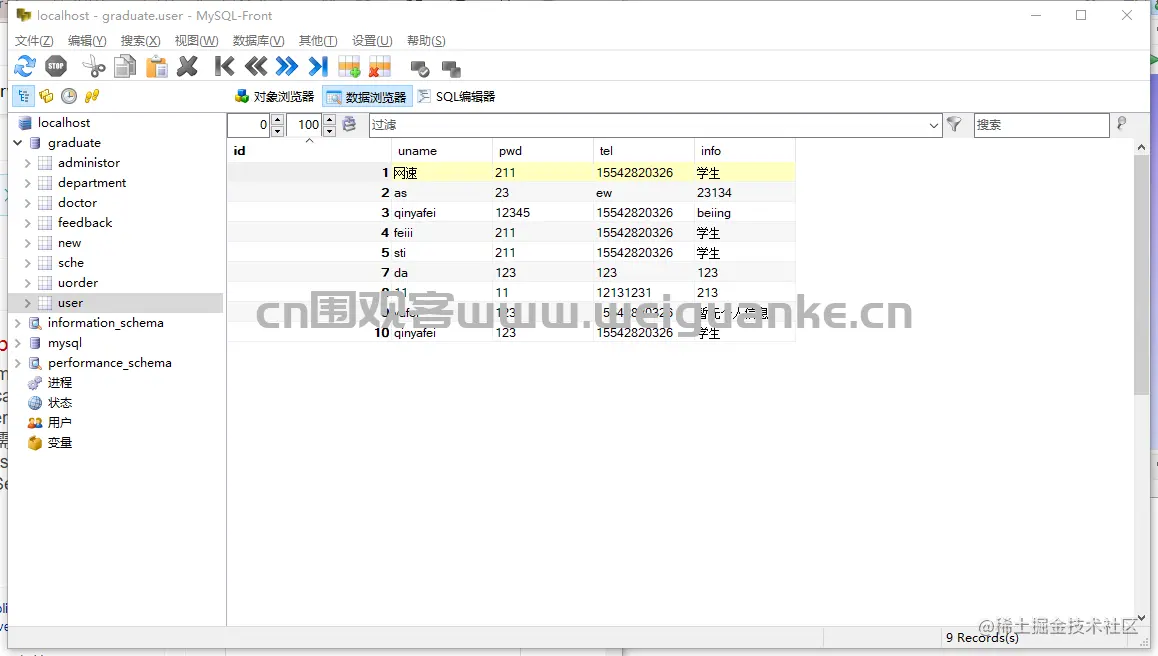The height and width of the screenshot is (656, 1158).
Task: Click the Paste clipboard icon
Action: (157, 66)
